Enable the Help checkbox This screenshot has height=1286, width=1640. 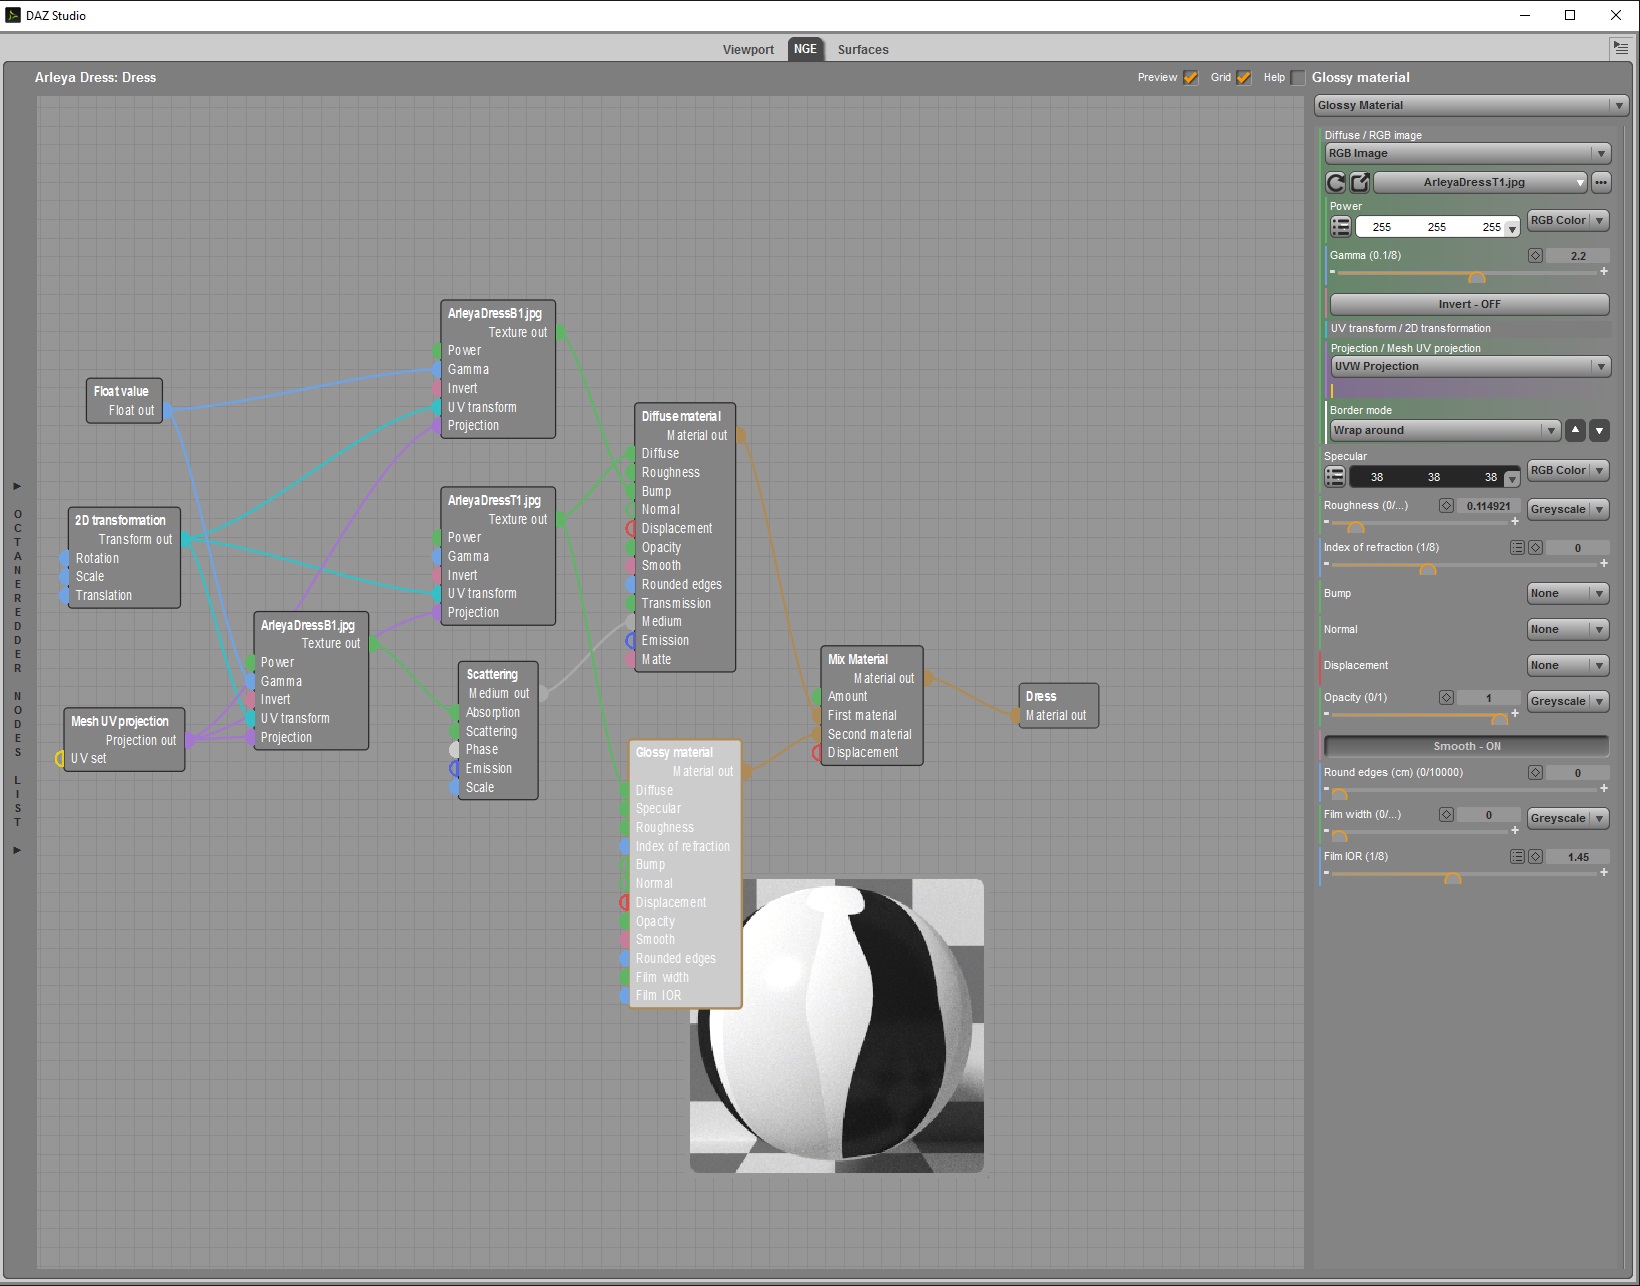pyautogui.click(x=1298, y=77)
